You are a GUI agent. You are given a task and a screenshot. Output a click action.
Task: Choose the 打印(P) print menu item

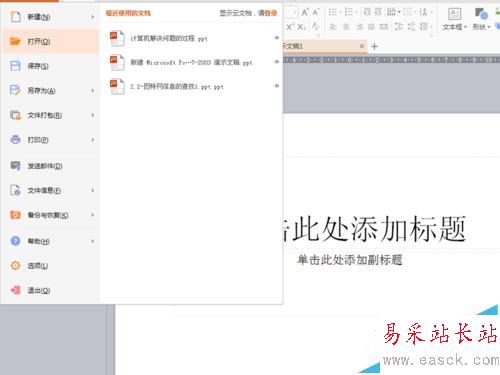tap(50, 140)
